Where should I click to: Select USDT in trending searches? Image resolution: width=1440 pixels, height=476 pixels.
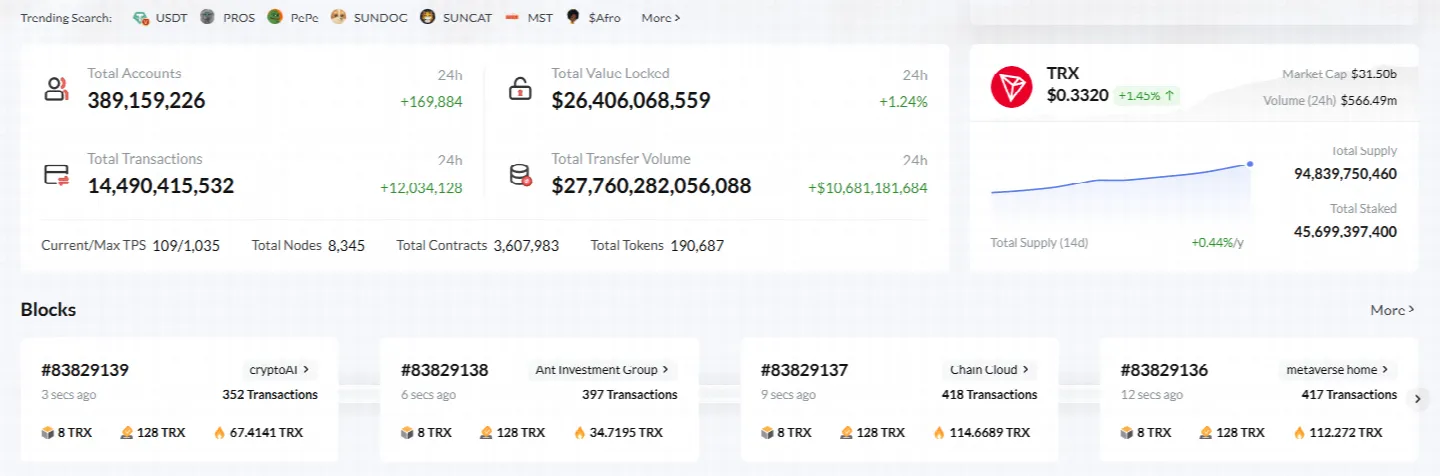pos(172,18)
